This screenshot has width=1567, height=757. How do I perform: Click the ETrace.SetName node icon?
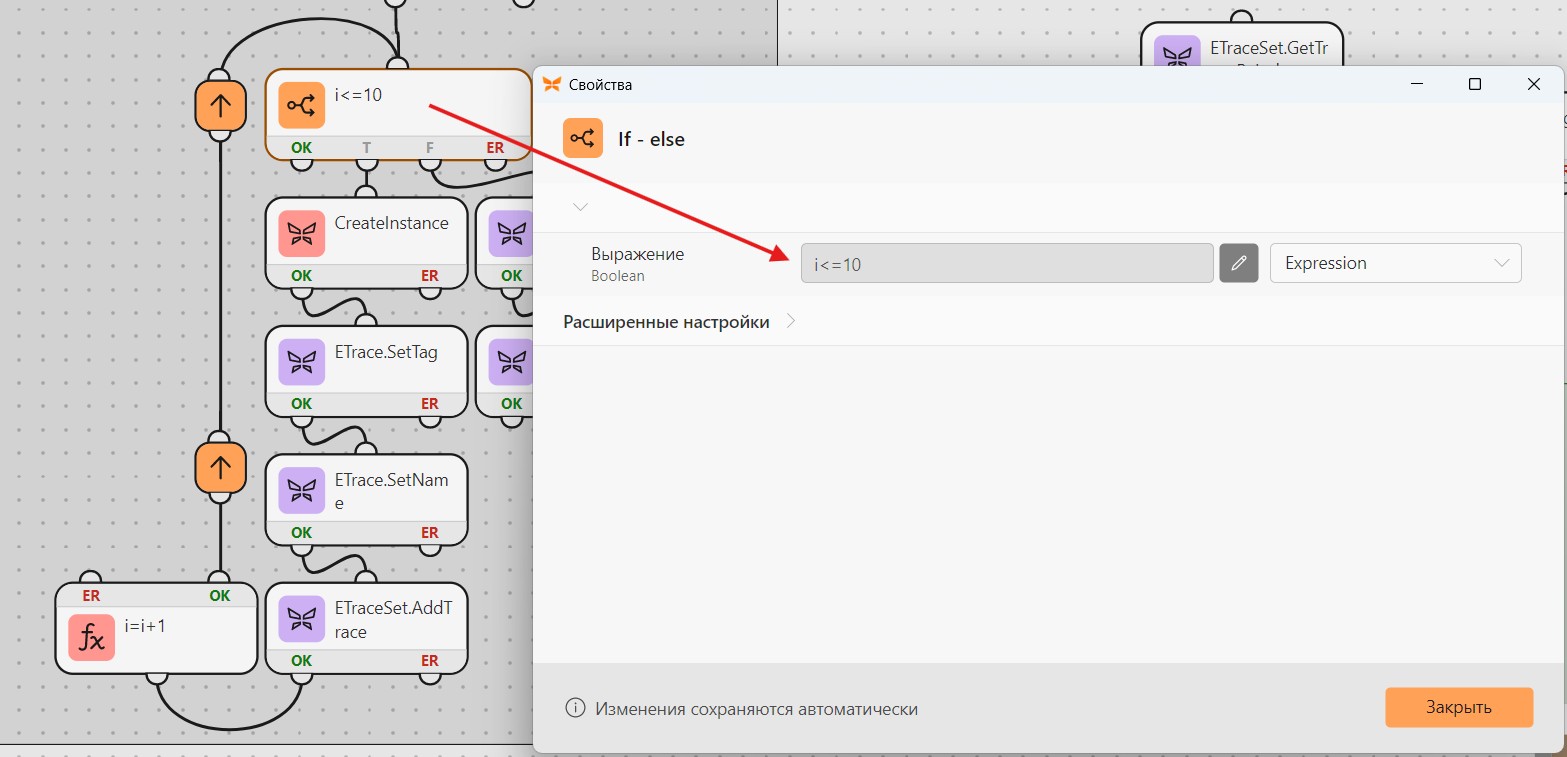click(301, 490)
